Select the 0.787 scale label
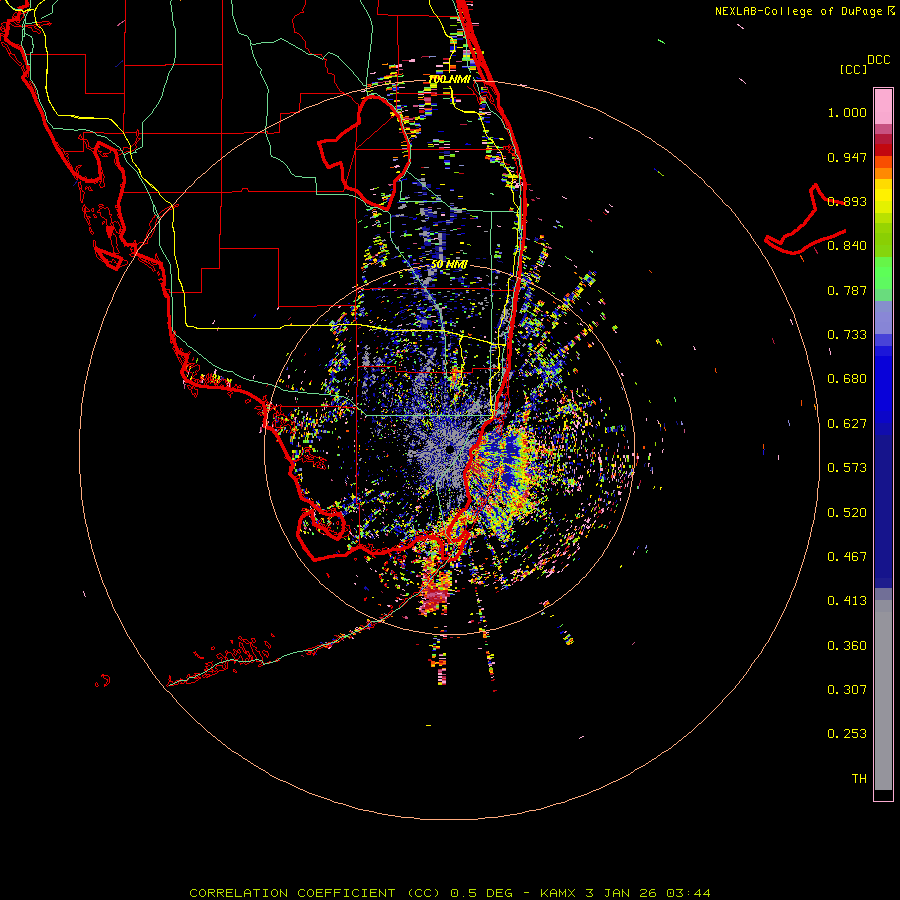900x900 pixels. point(847,290)
